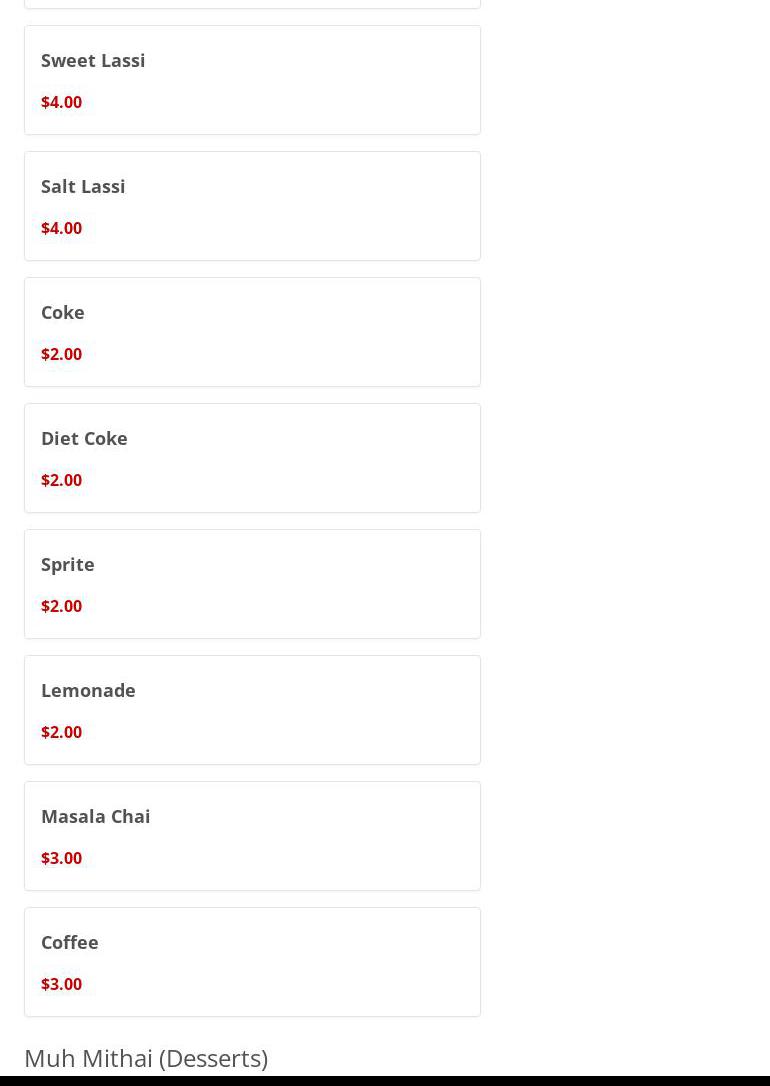Click the black bar at page bottom
Image resolution: width=770 pixels, height=1086 pixels.
[x=385, y=1081]
